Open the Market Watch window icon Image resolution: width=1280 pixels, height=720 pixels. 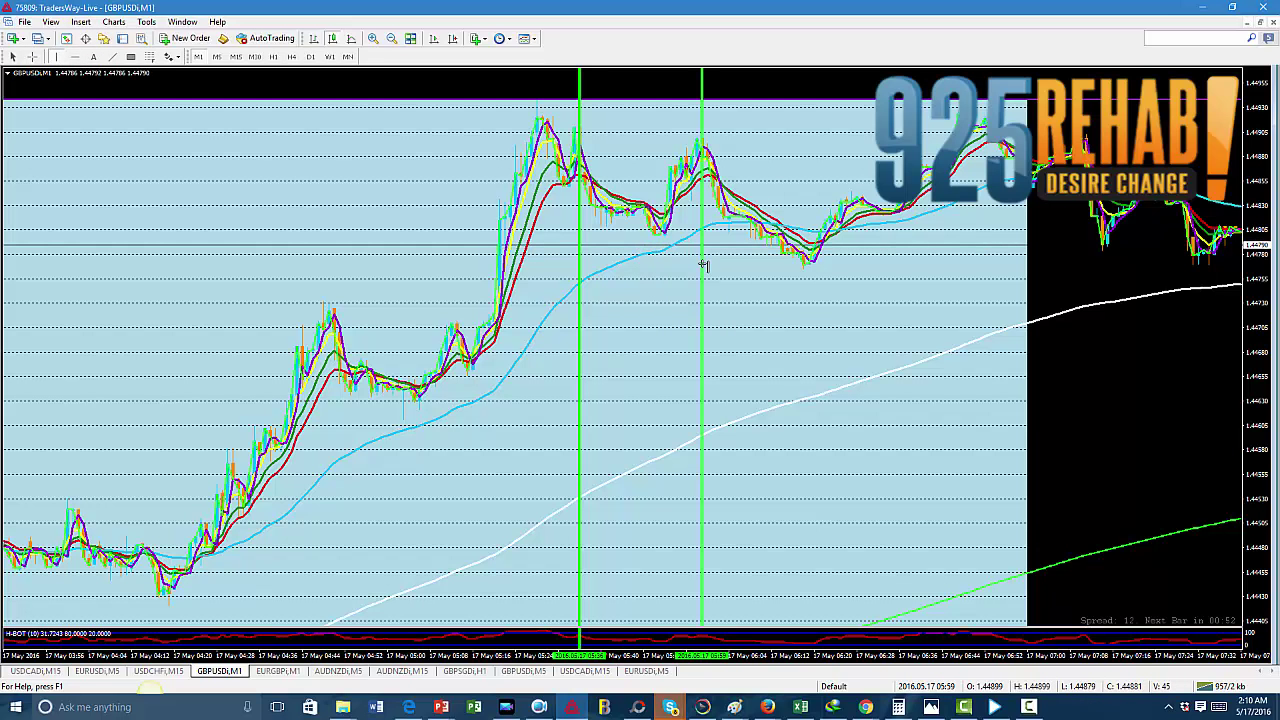tap(67, 39)
